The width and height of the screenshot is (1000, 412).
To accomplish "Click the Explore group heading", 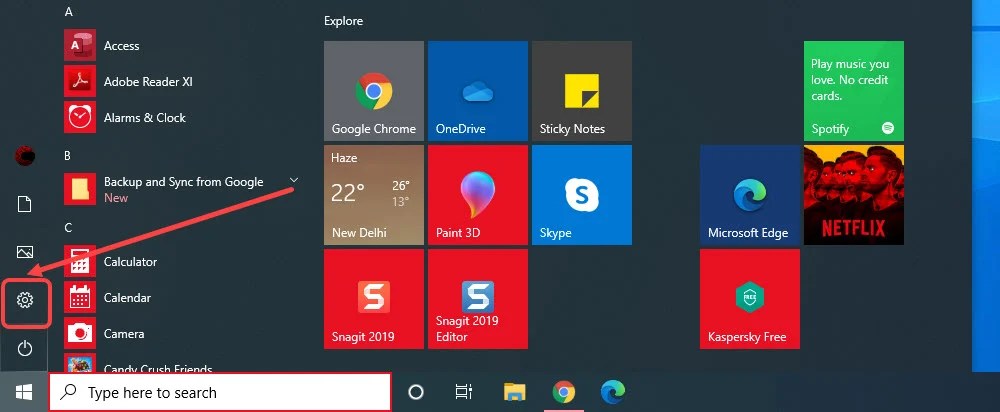I will click(343, 21).
